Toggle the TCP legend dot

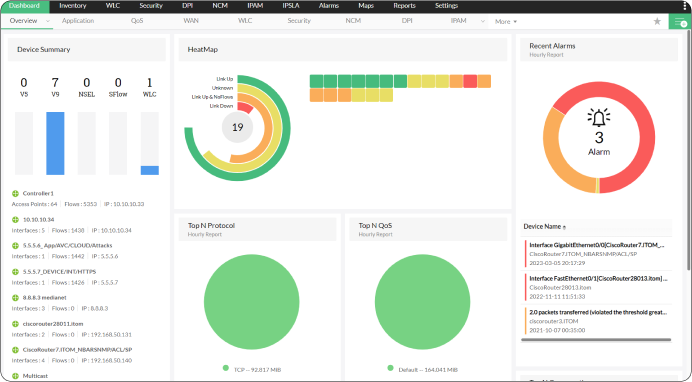coord(226,368)
